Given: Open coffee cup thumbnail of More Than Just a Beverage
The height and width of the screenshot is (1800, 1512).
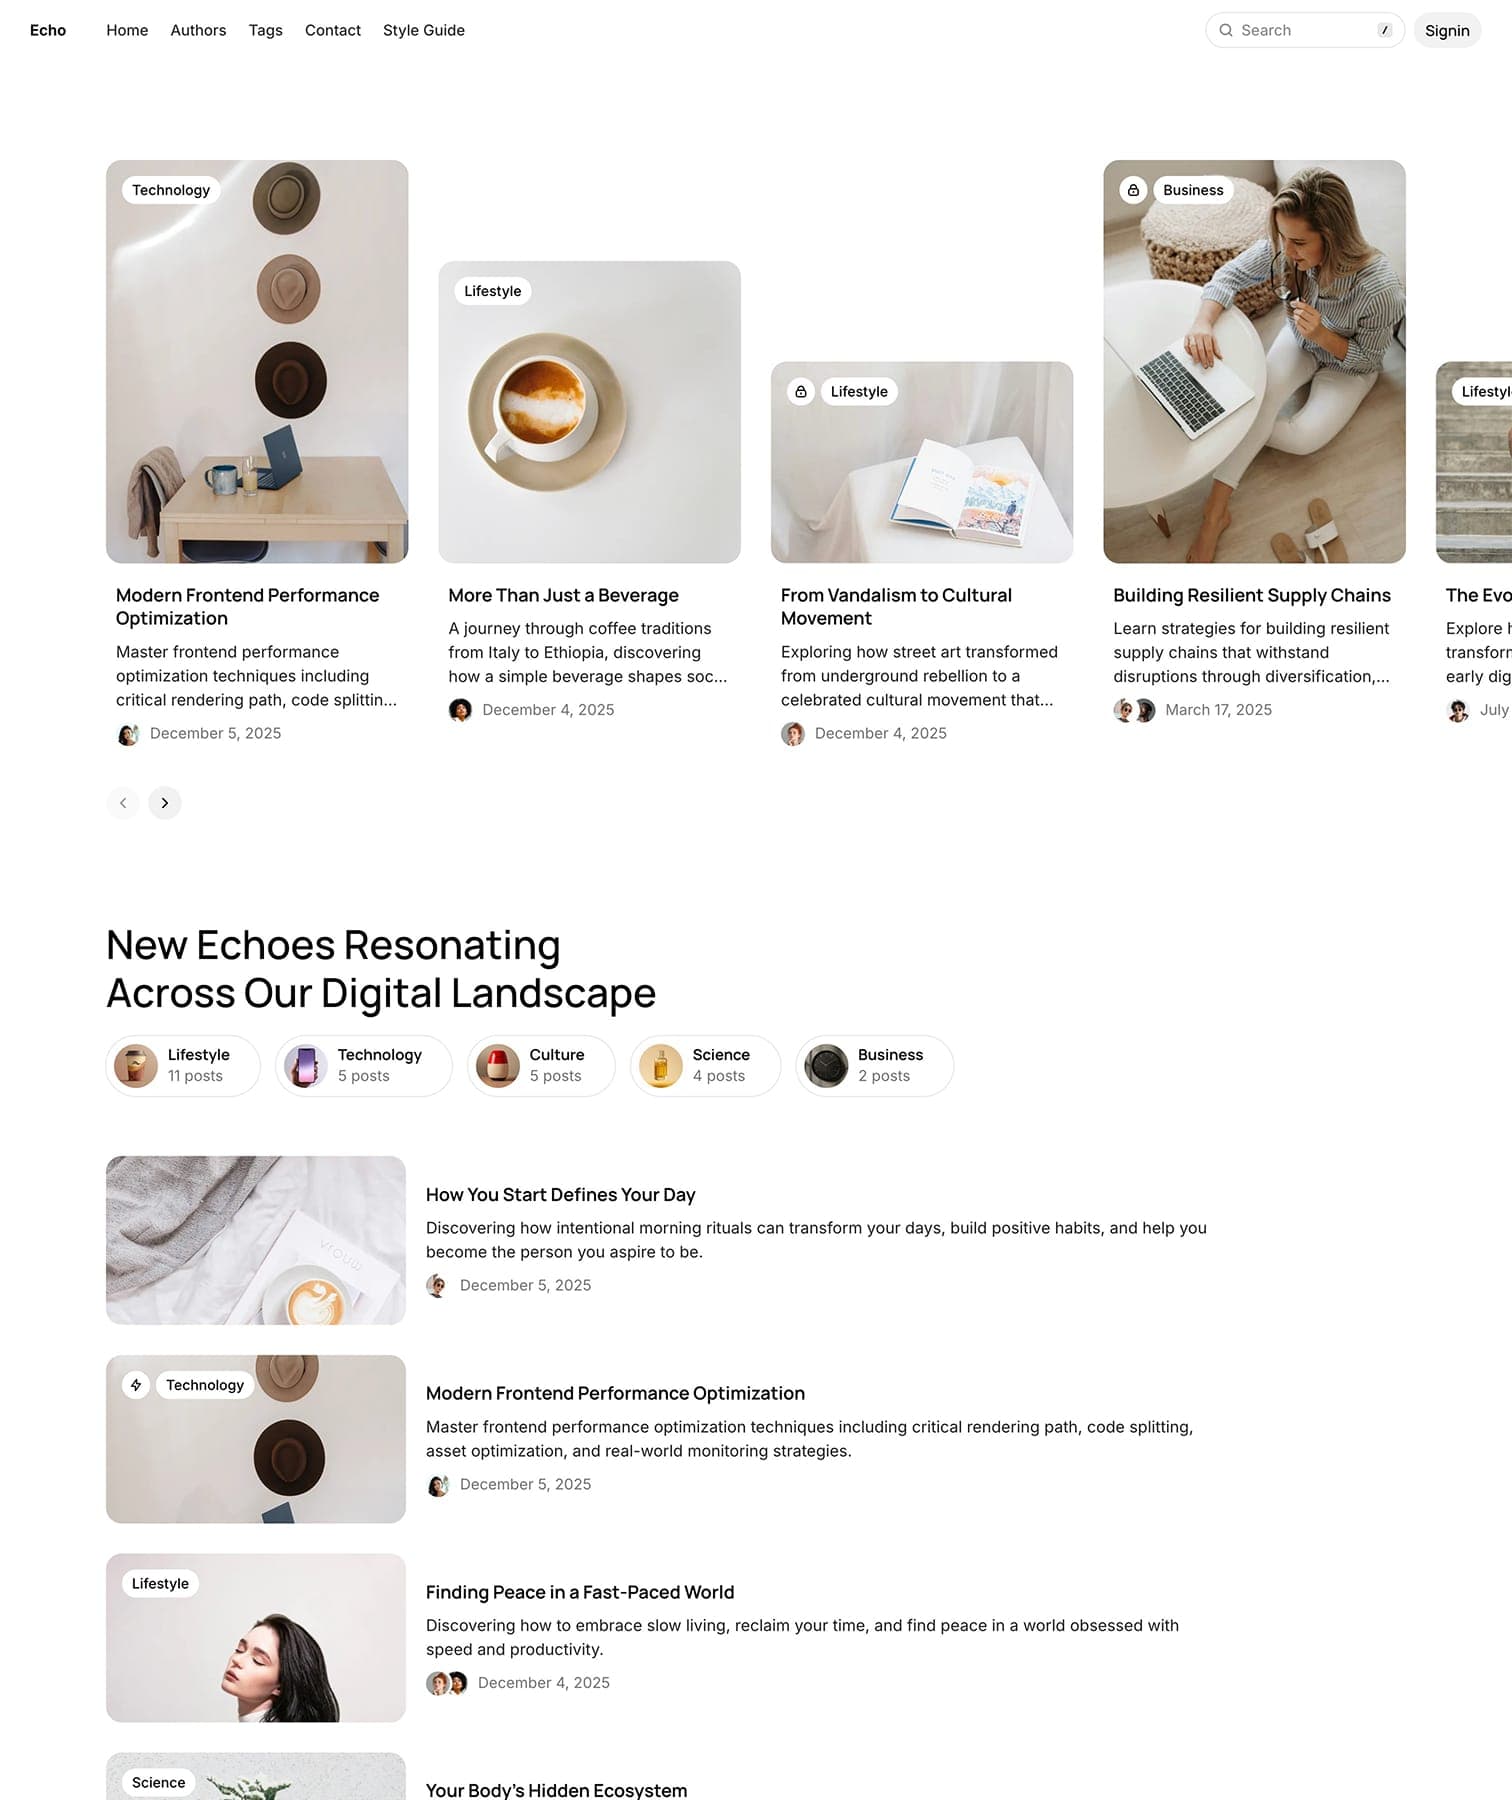Looking at the screenshot, I should [x=590, y=412].
